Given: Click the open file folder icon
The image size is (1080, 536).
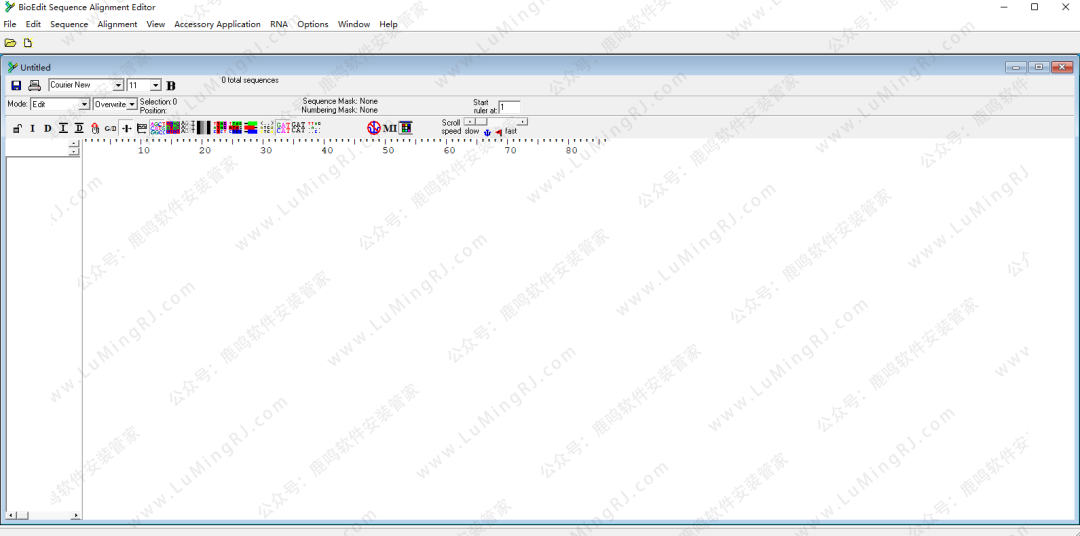Looking at the screenshot, I should pyautogui.click(x=10, y=43).
